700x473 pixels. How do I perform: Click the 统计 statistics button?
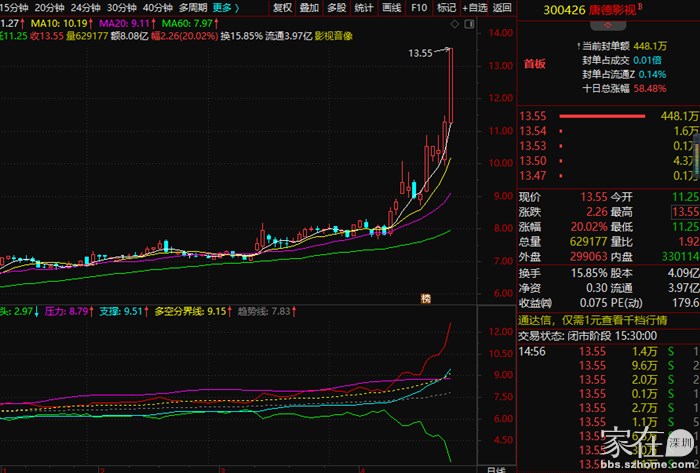[364, 7]
